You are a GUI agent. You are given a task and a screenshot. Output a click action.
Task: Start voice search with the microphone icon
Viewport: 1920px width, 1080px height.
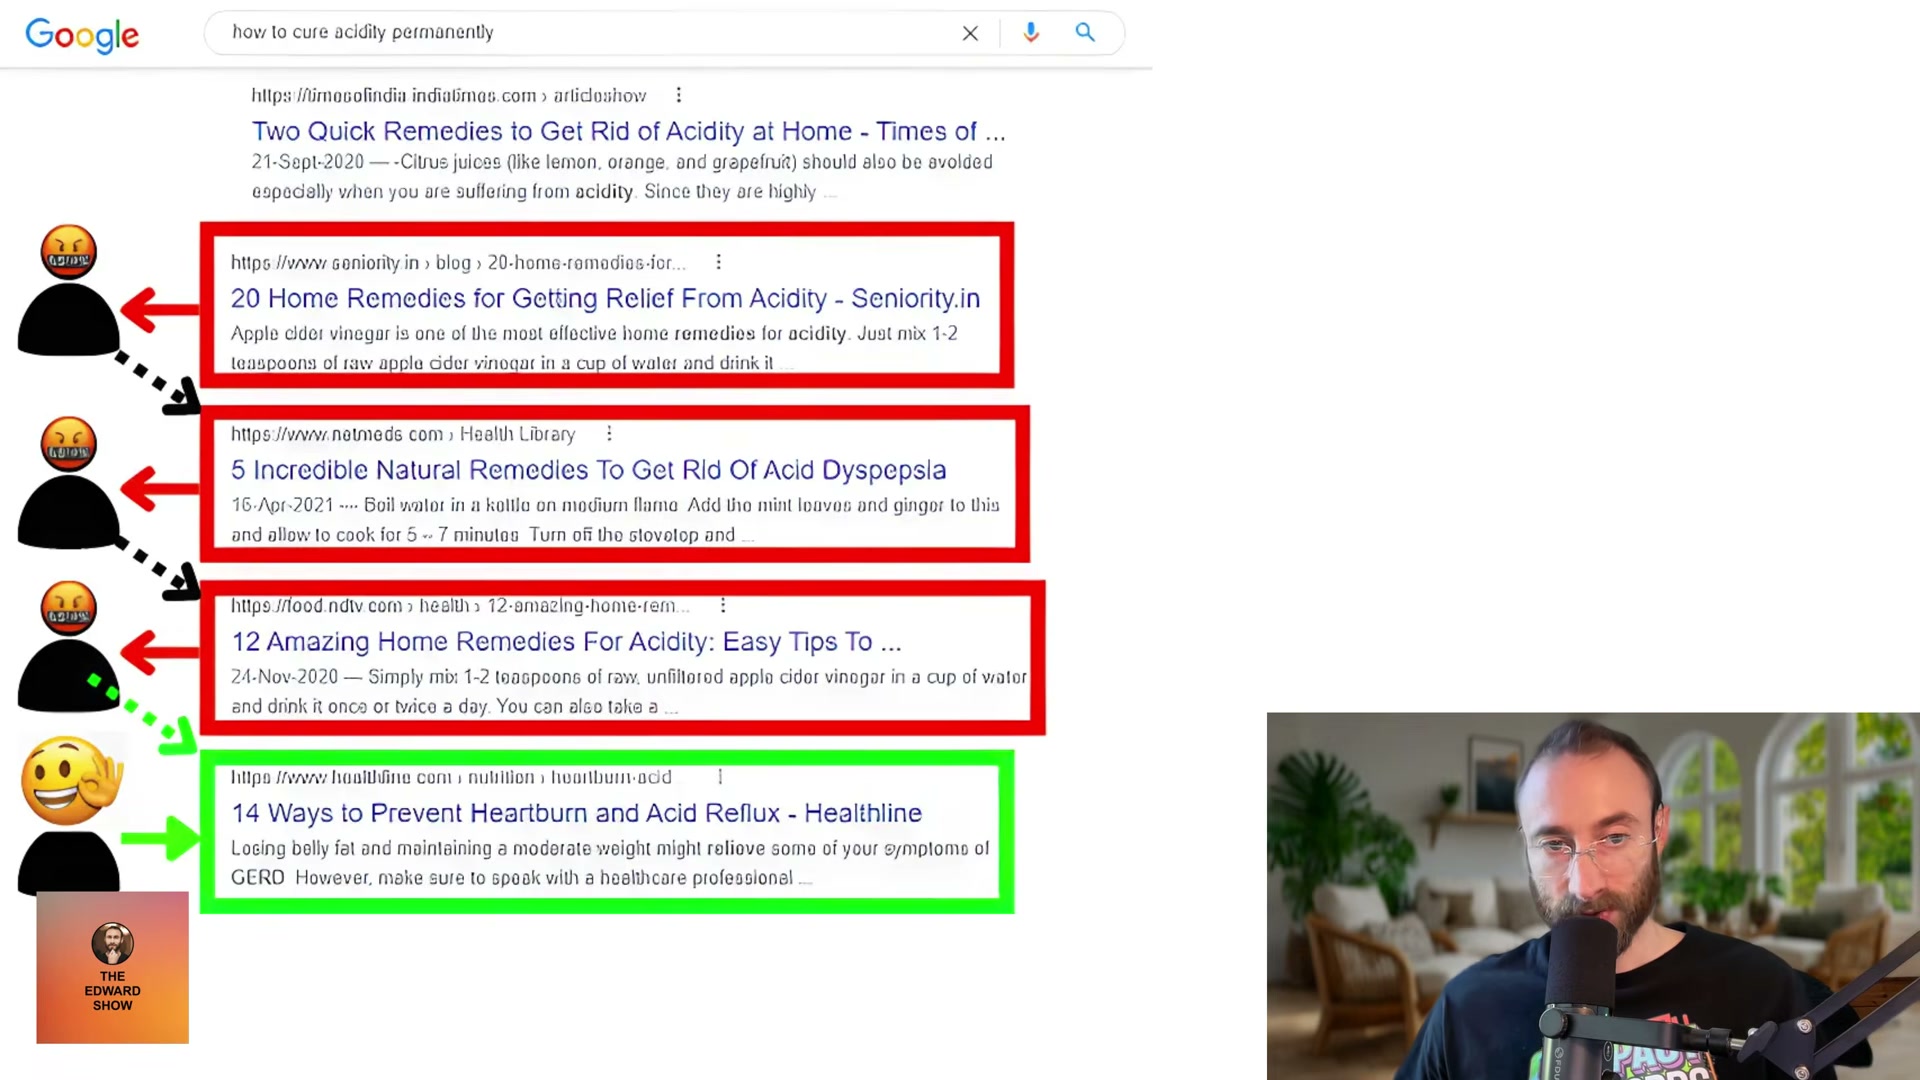point(1031,33)
